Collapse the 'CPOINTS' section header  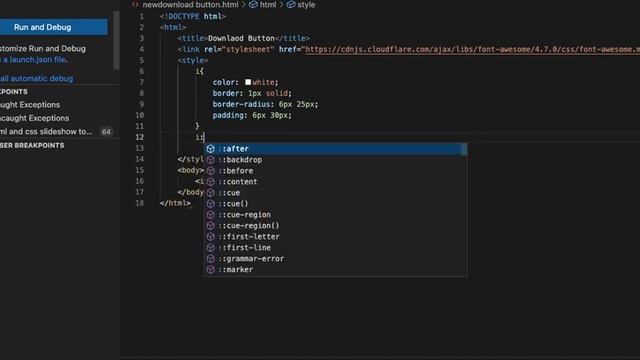pyautogui.click(x=14, y=92)
